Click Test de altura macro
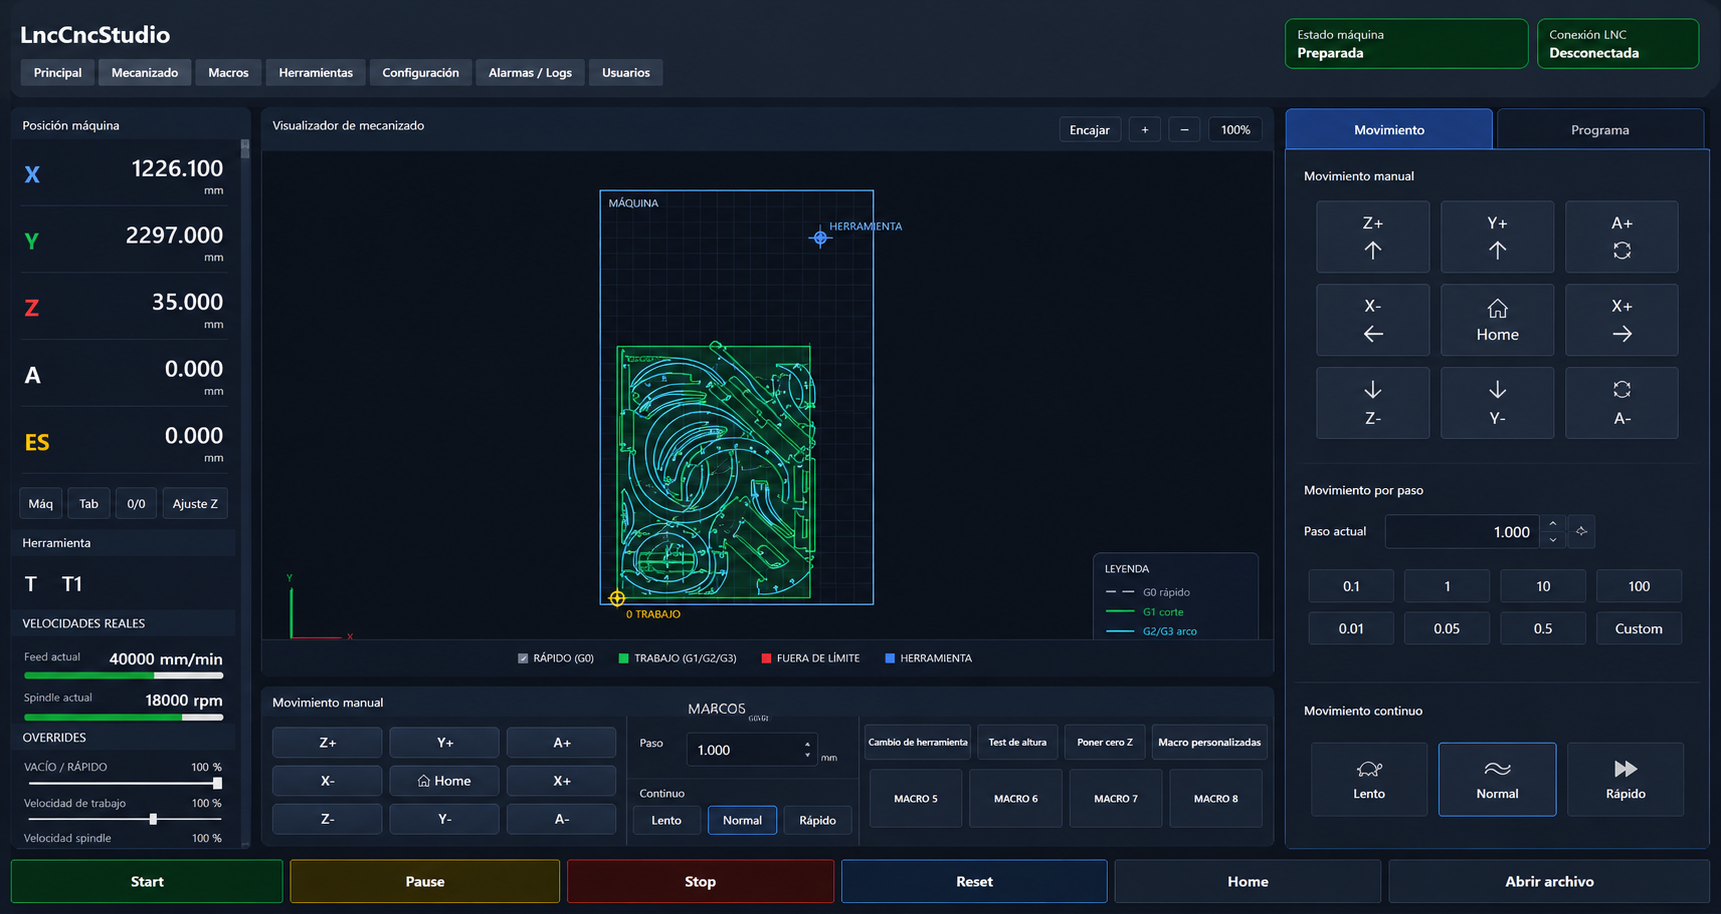This screenshot has width=1721, height=914. 1017,742
